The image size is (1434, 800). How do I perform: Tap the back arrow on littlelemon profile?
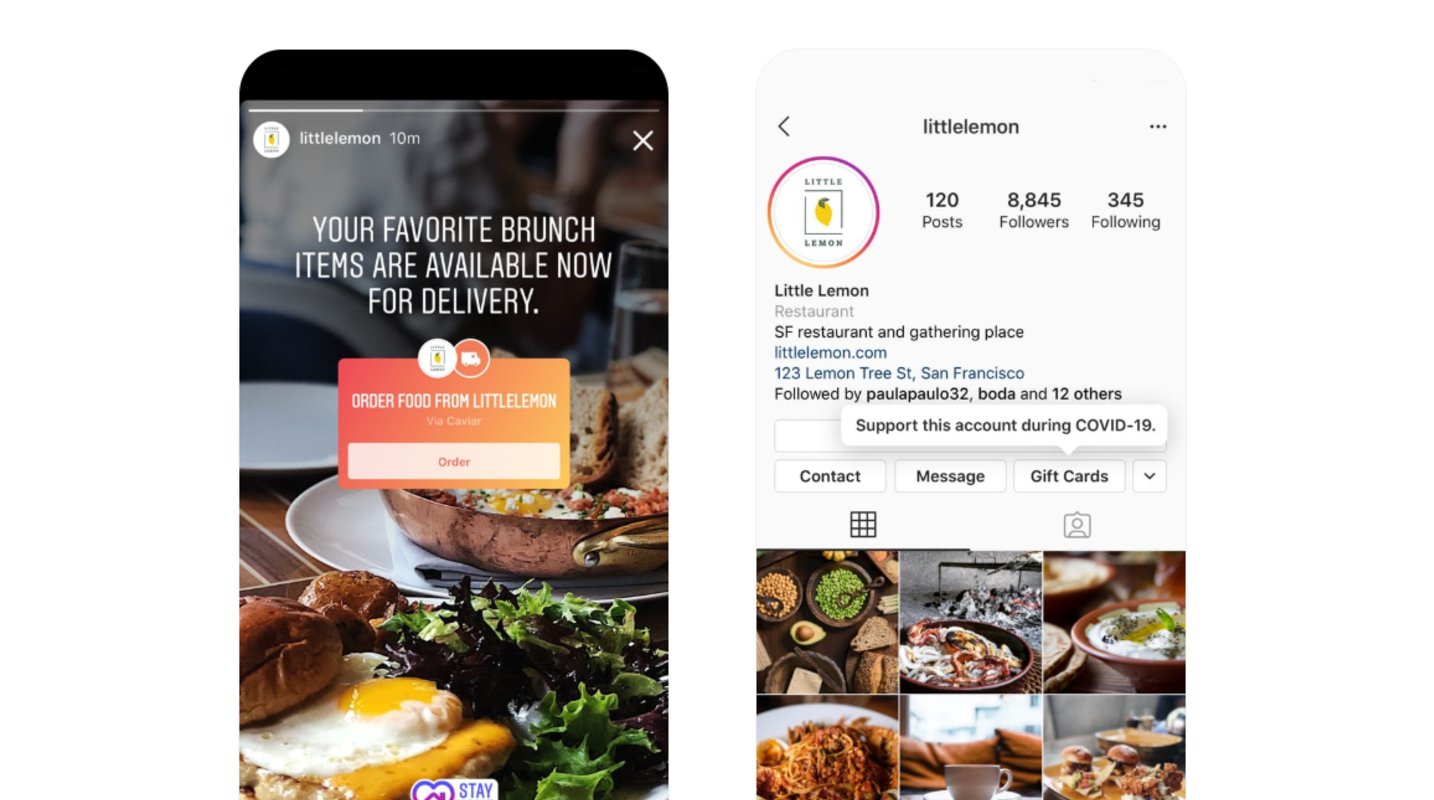point(784,126)
